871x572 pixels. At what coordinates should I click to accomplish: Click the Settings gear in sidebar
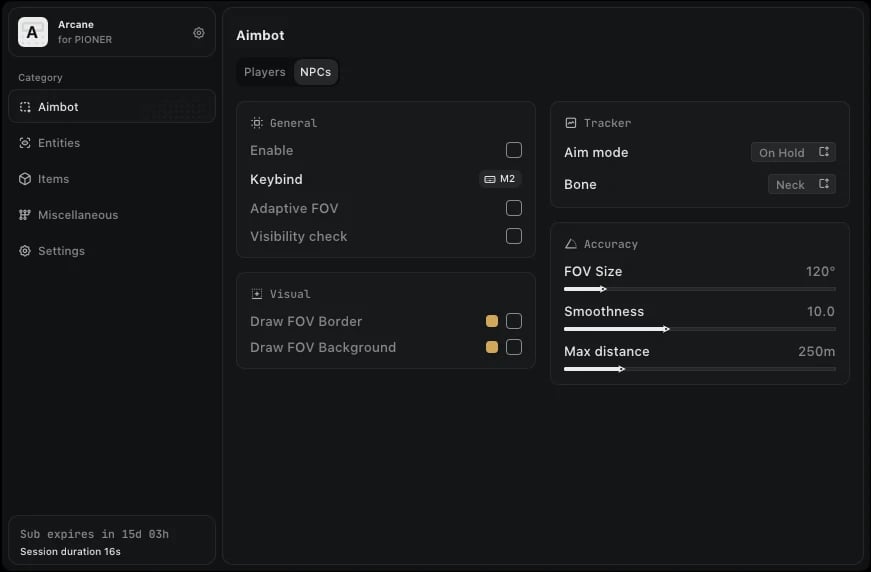25,251
